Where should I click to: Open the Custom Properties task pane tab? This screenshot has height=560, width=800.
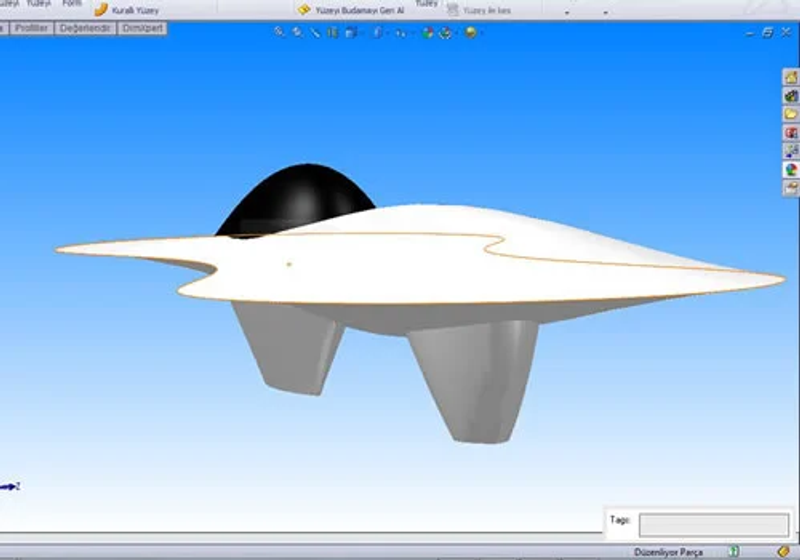(791, 188)
